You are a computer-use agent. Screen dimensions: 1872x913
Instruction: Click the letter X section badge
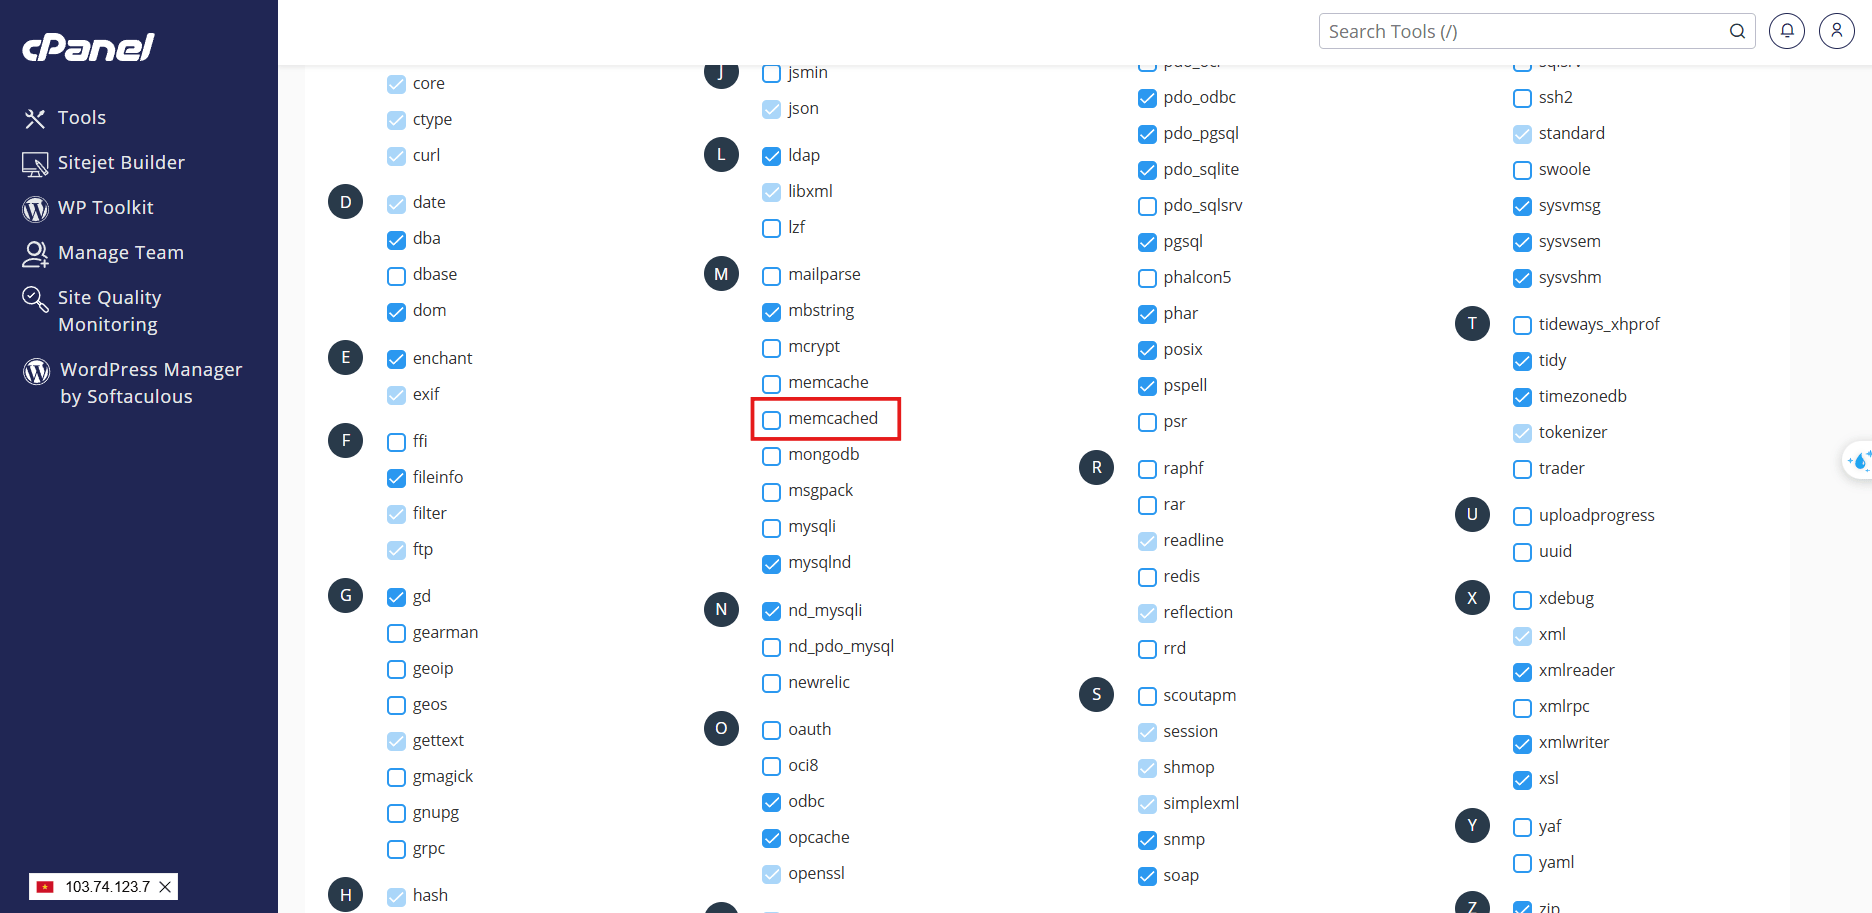point(1472,598)
